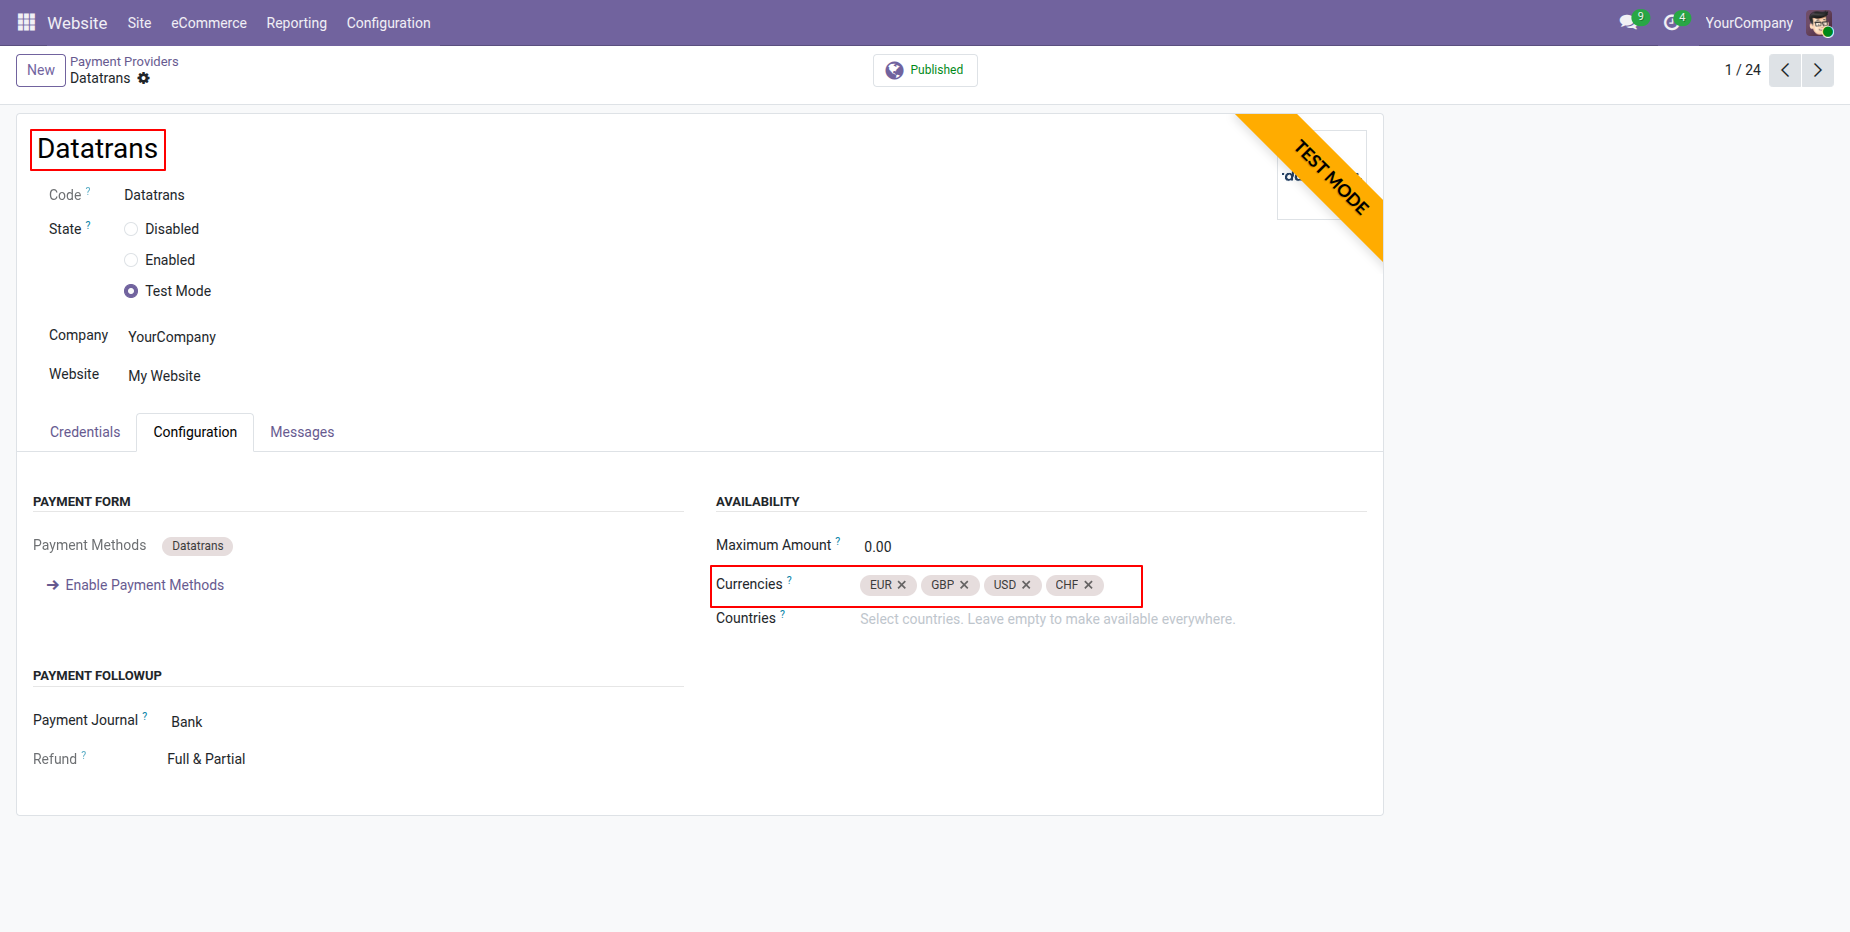
Task: Click the Code value Datatrans
Action: (154, 195)
